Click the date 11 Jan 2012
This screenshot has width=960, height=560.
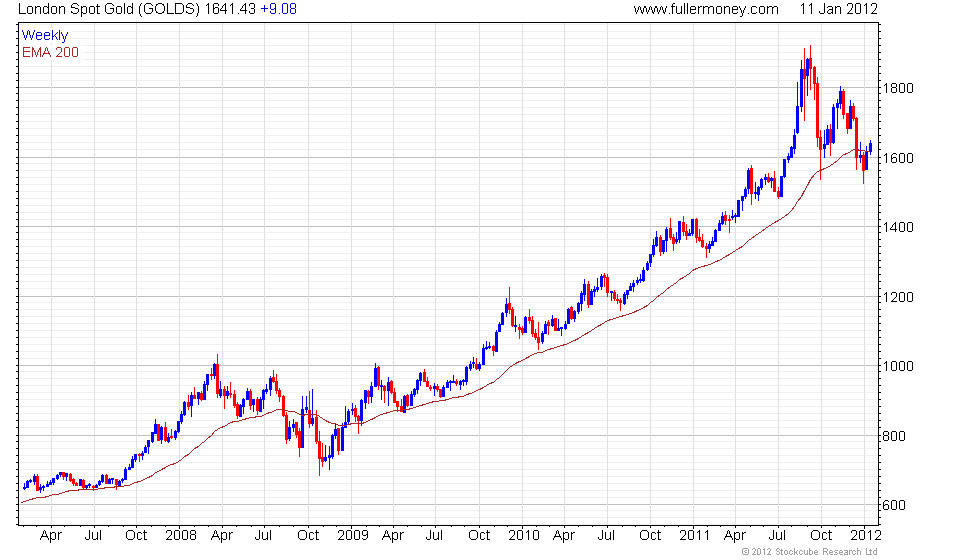click(x=838, y=9)
